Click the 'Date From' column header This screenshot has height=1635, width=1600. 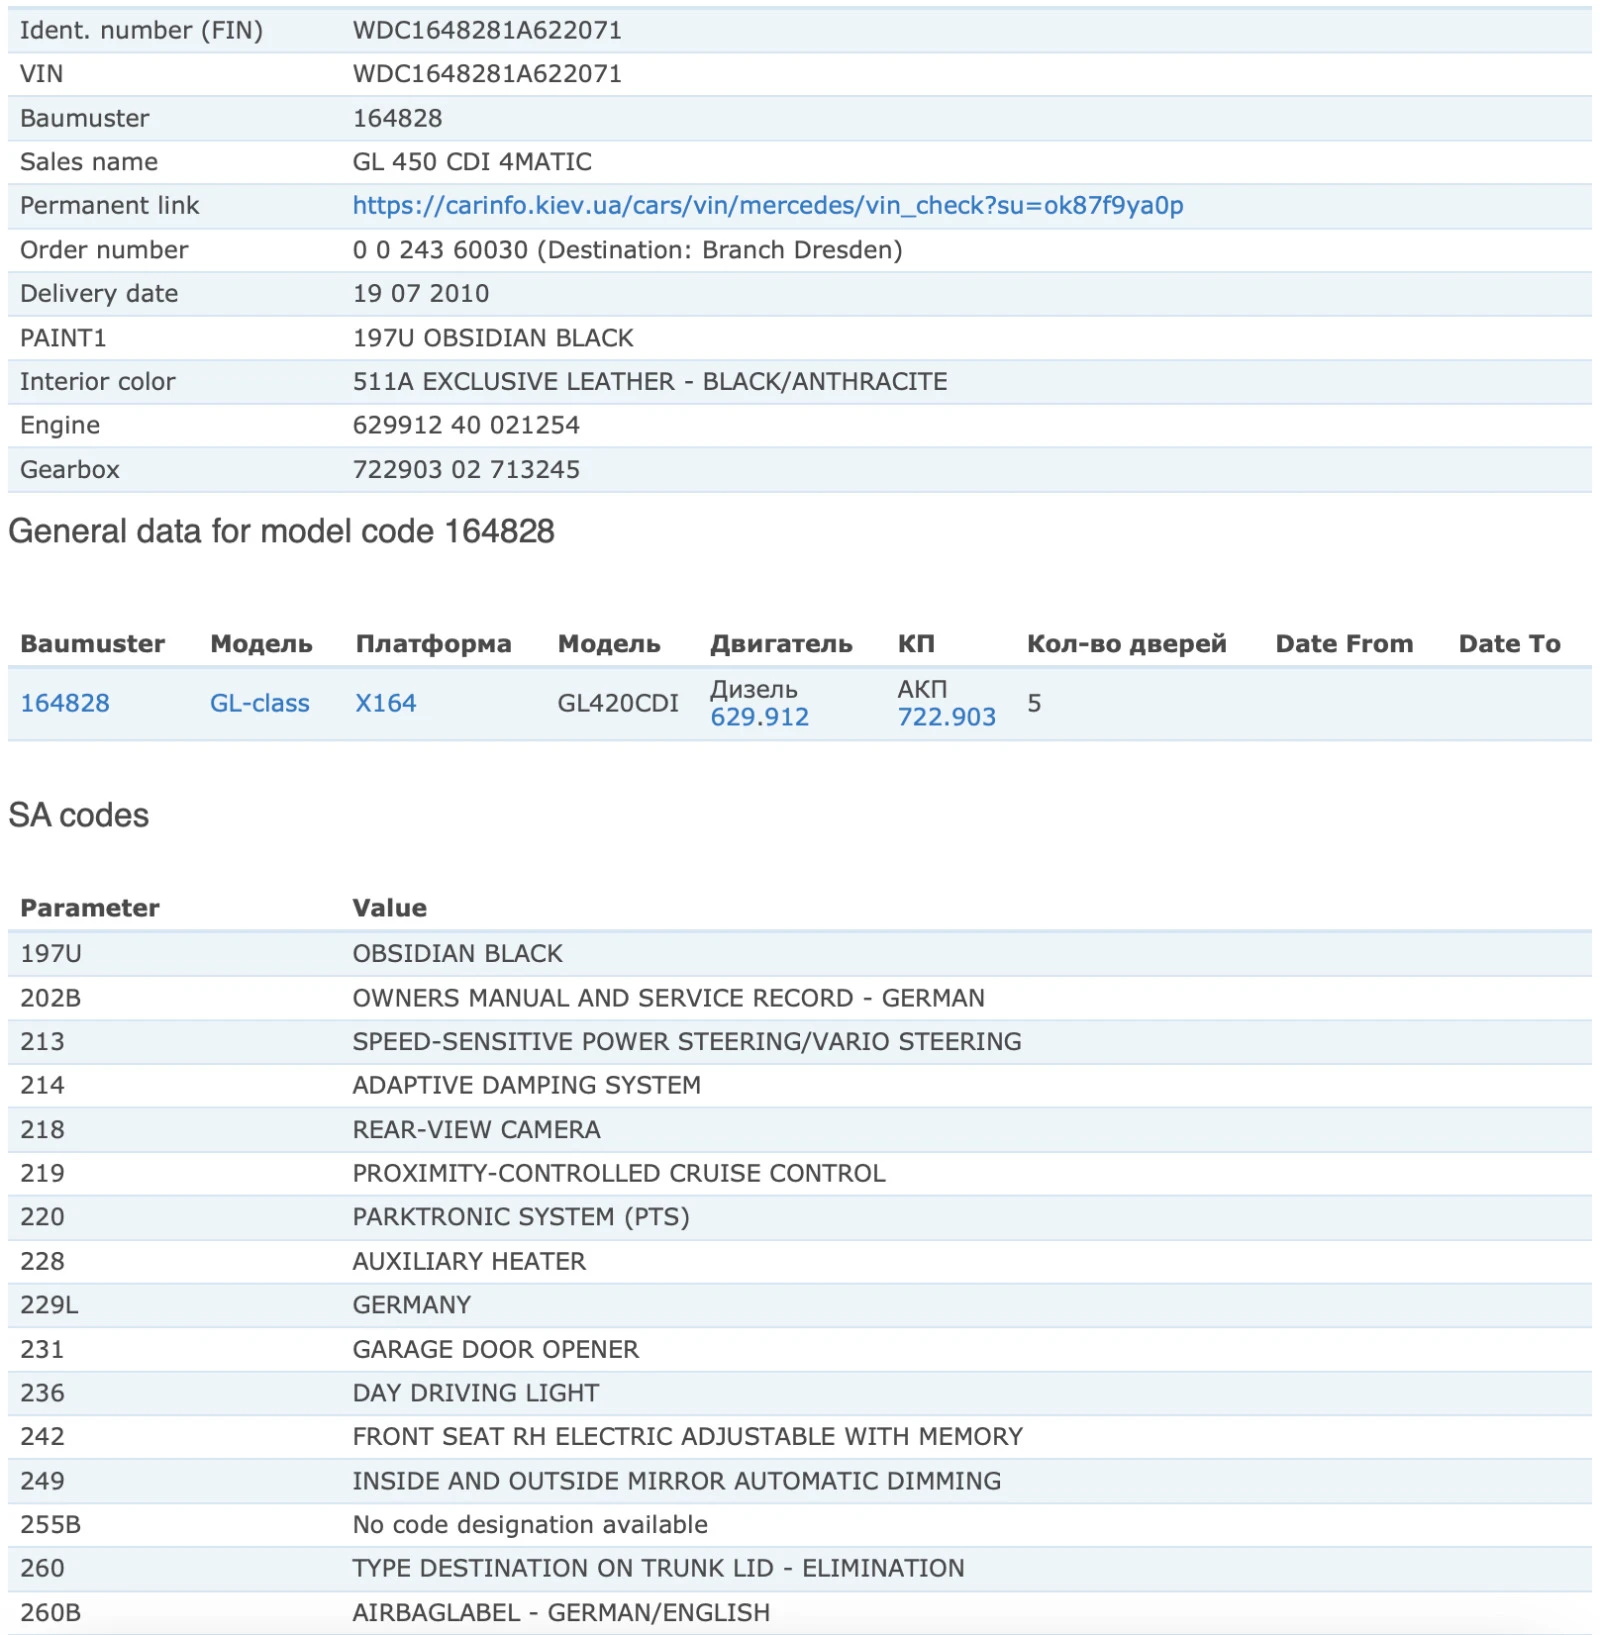pyautogui.click(x=1344, y=644)
